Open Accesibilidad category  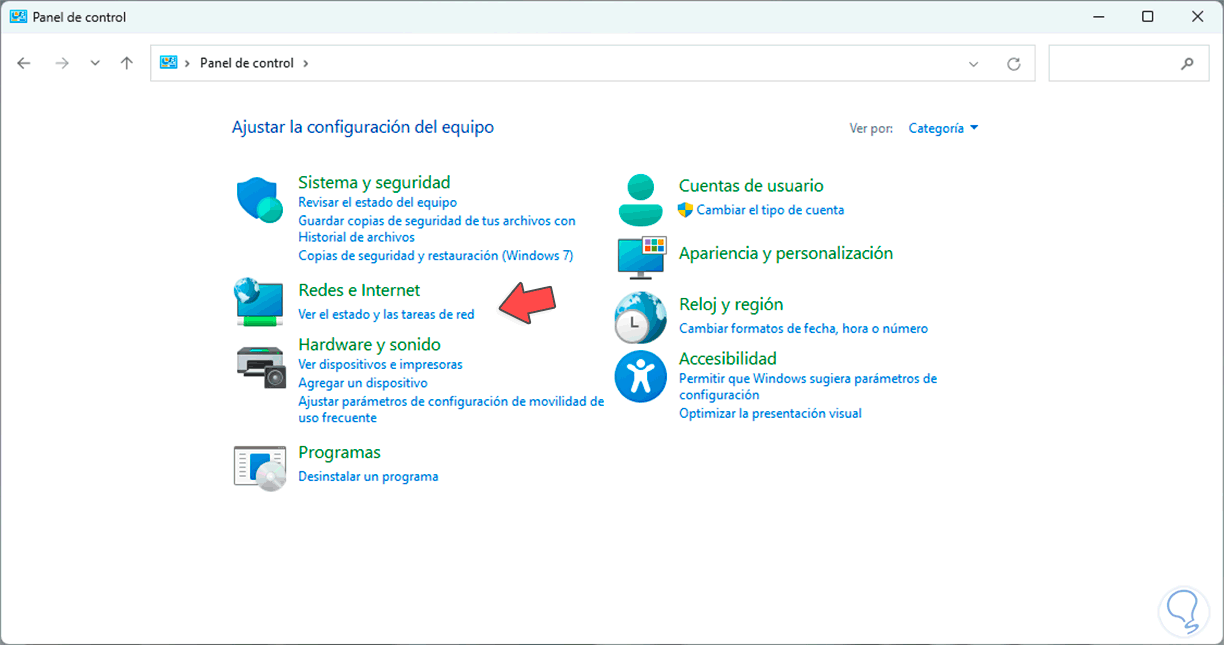[x=728, y=358]
